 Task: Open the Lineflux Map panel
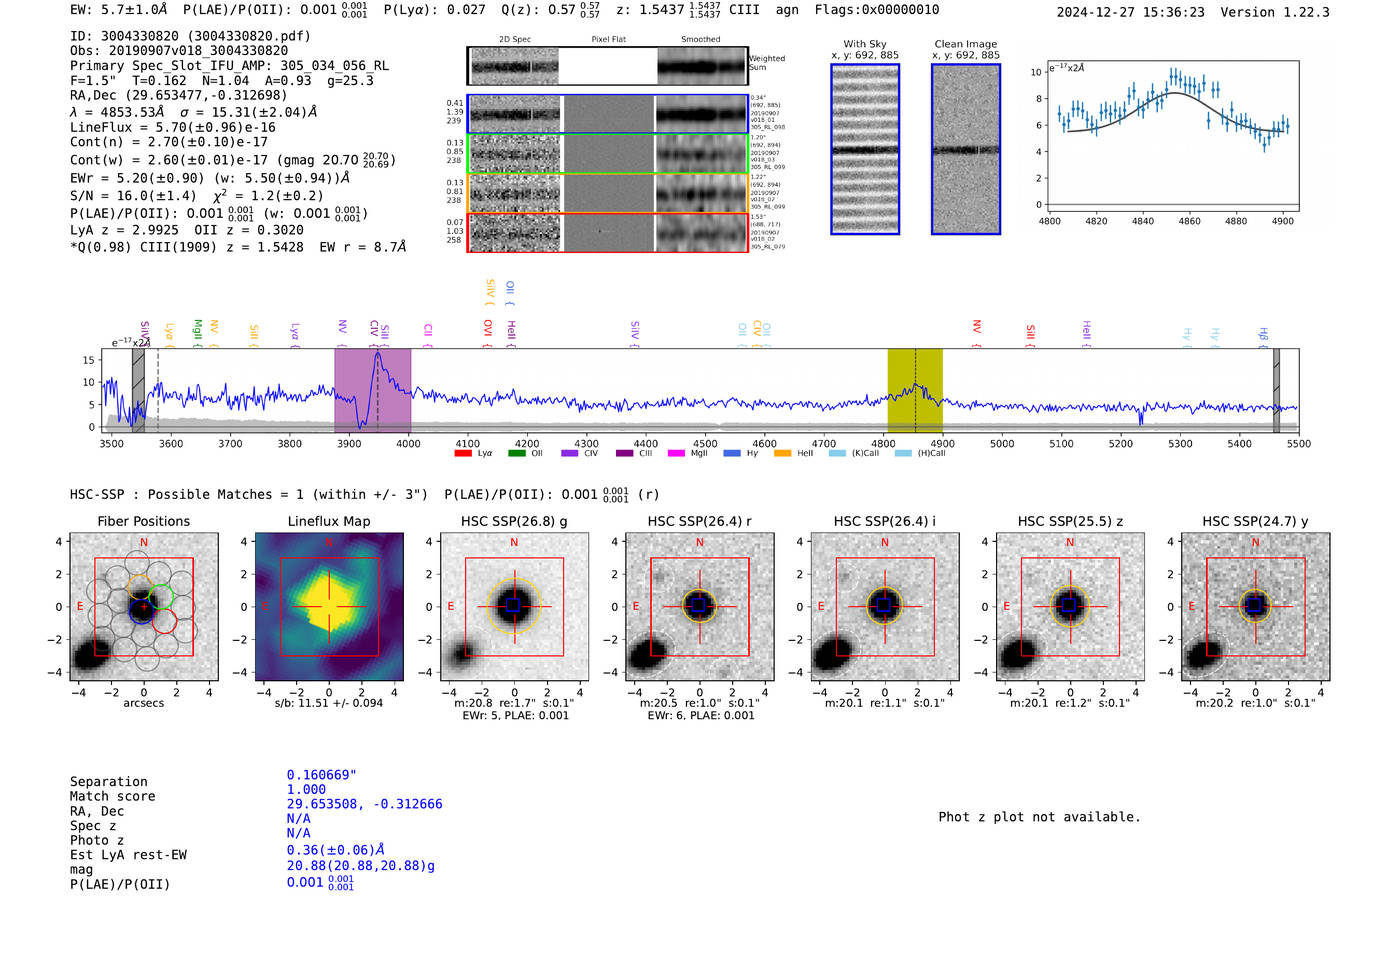point(329,609)
